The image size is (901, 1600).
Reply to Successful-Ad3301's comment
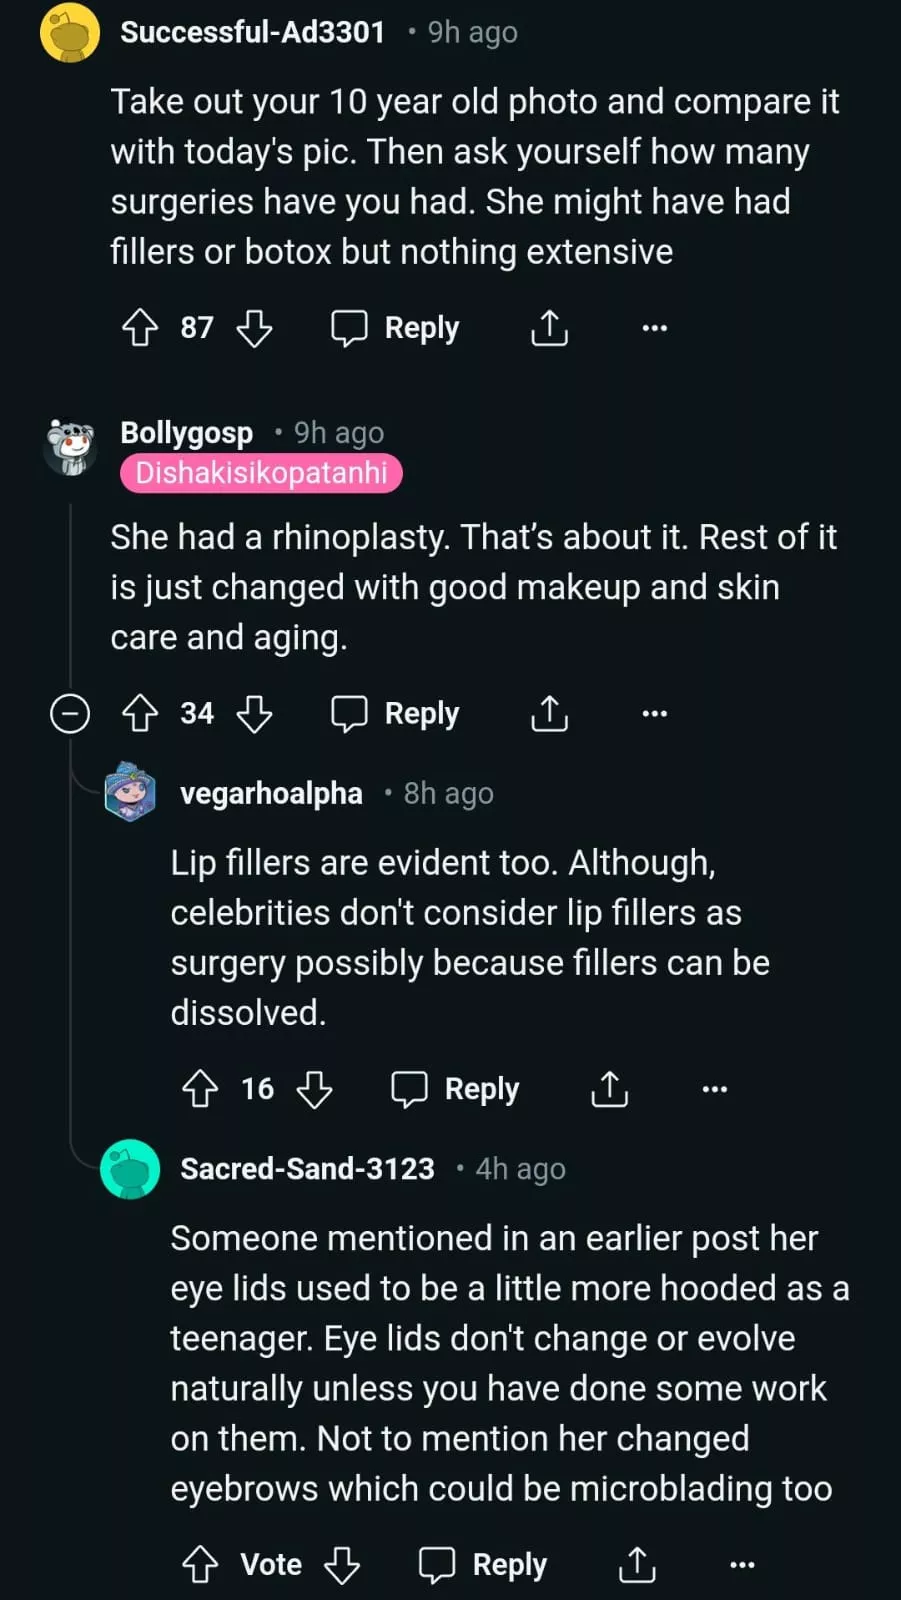click(396, 328)
